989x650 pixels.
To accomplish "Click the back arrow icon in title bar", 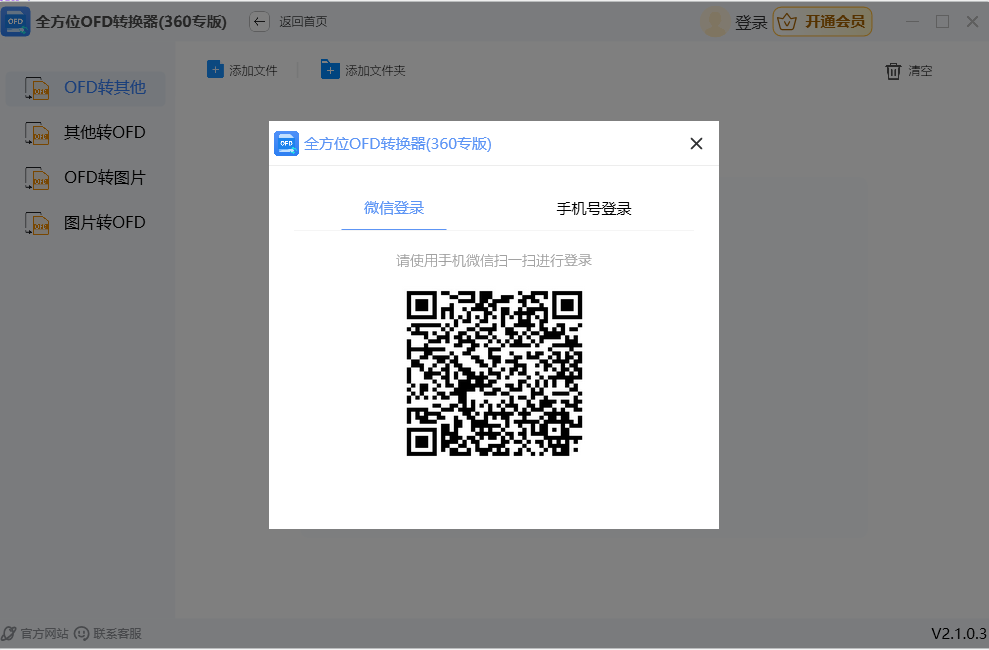I will (x=259, y=21).
